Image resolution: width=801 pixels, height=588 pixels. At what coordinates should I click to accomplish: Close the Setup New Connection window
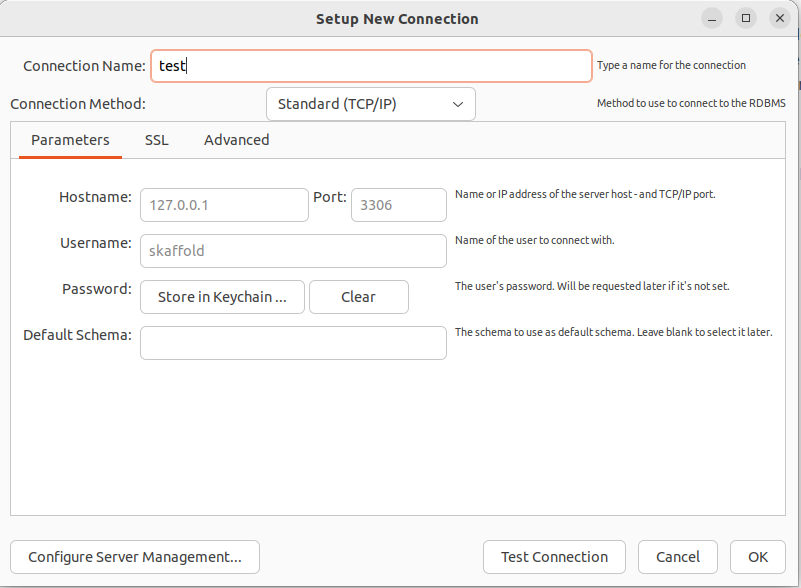click(780, 18)
